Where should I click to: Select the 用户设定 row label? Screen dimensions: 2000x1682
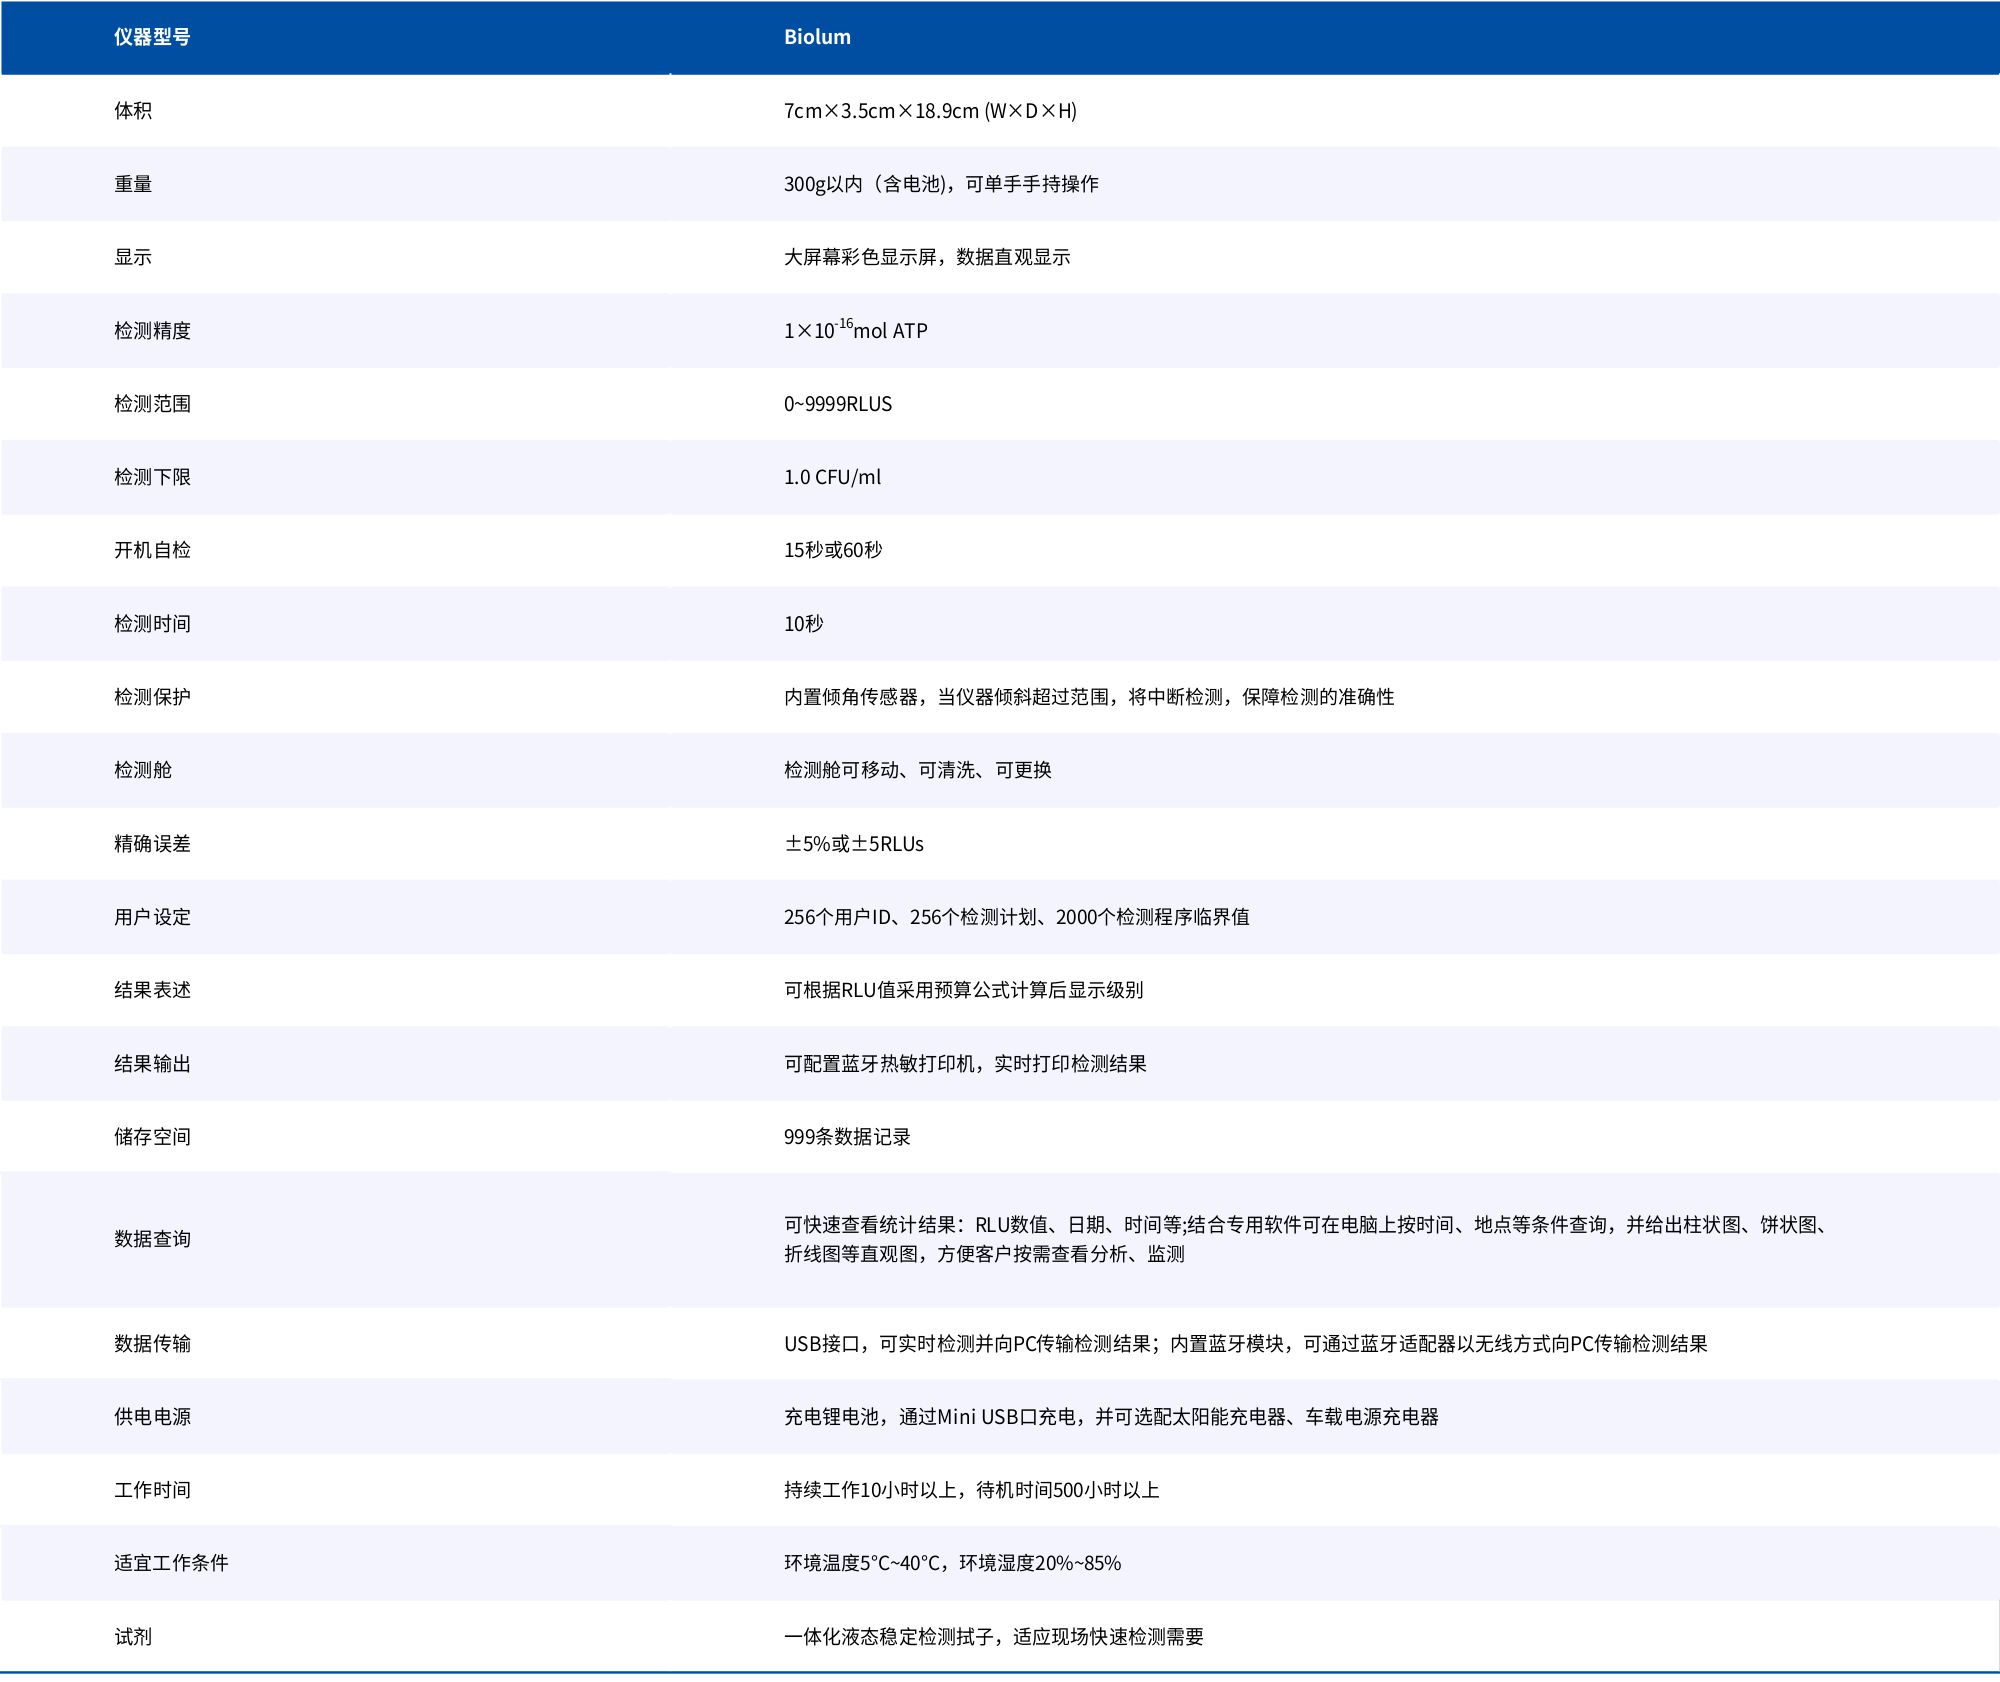point(152,917)
